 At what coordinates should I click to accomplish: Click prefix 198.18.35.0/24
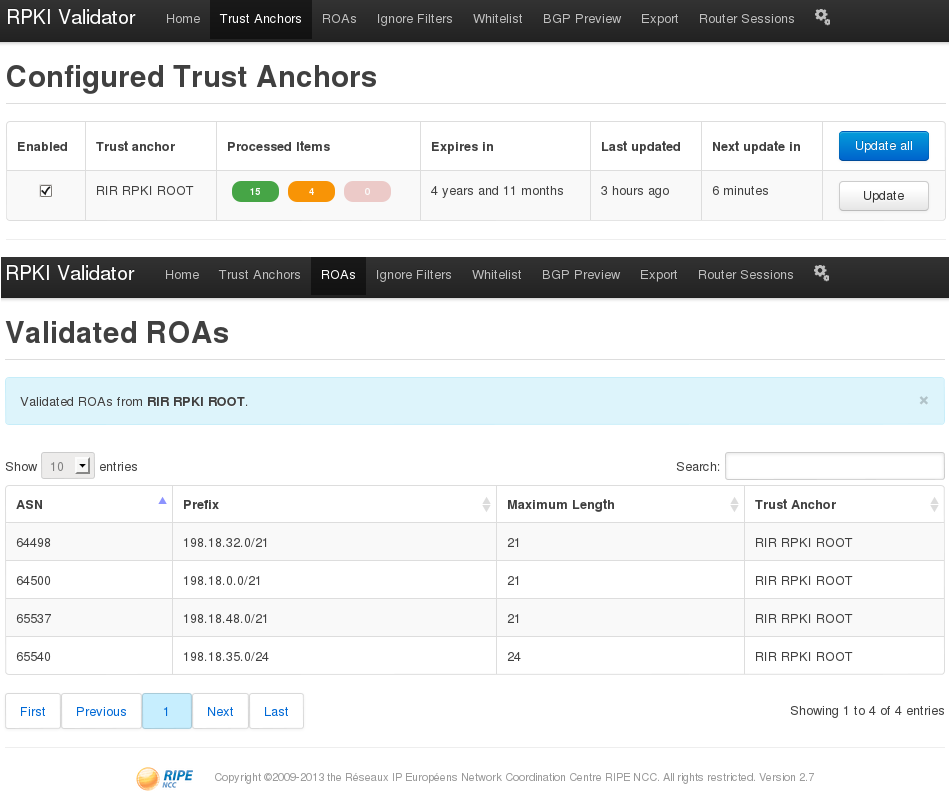point(226,656)
